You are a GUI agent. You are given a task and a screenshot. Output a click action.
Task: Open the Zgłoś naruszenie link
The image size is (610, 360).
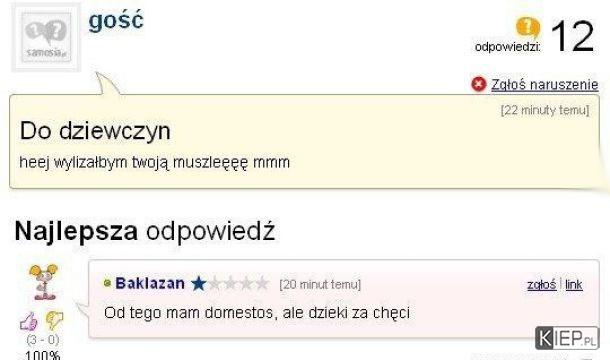(x=545, y=84)
